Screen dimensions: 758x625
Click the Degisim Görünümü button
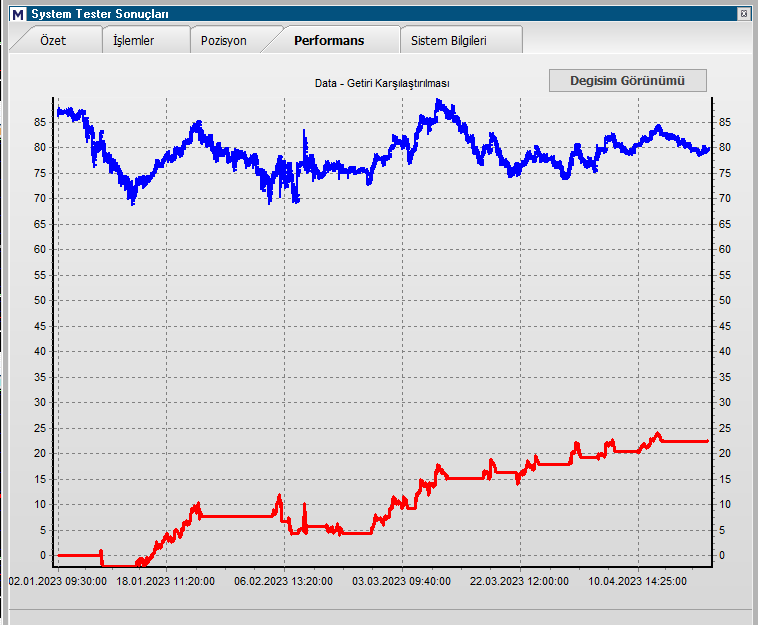(627, 81)
